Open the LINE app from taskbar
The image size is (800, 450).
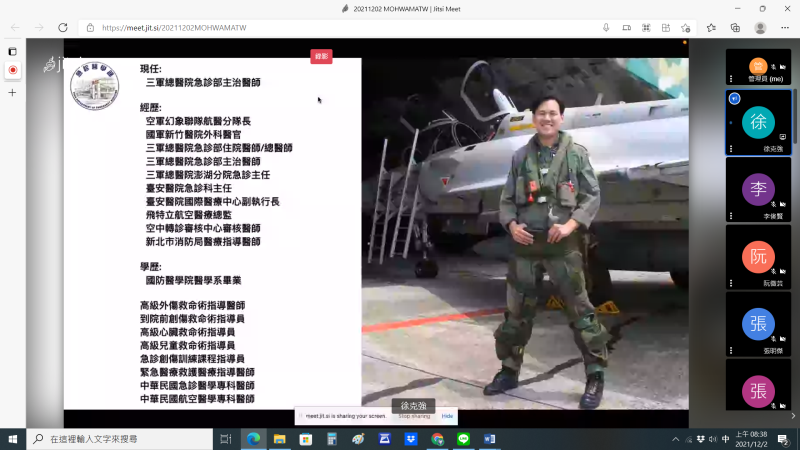pyautogui.click(x=463, y=439)
